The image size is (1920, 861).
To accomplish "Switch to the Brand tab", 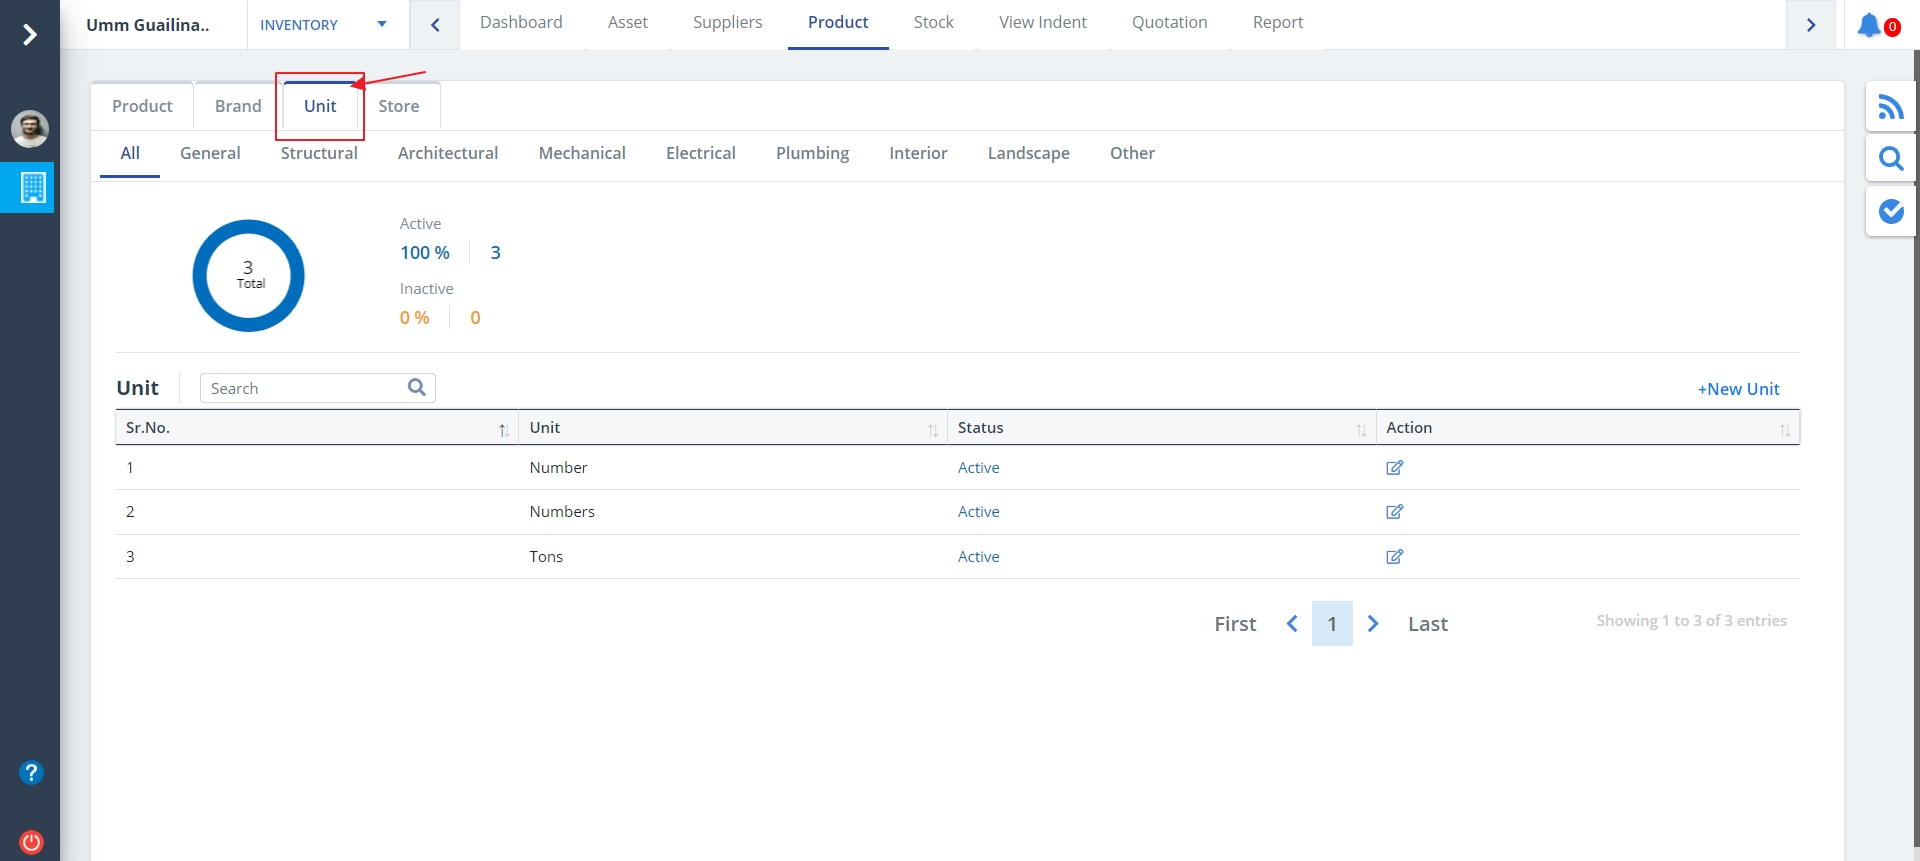I will tap(238, 106).
